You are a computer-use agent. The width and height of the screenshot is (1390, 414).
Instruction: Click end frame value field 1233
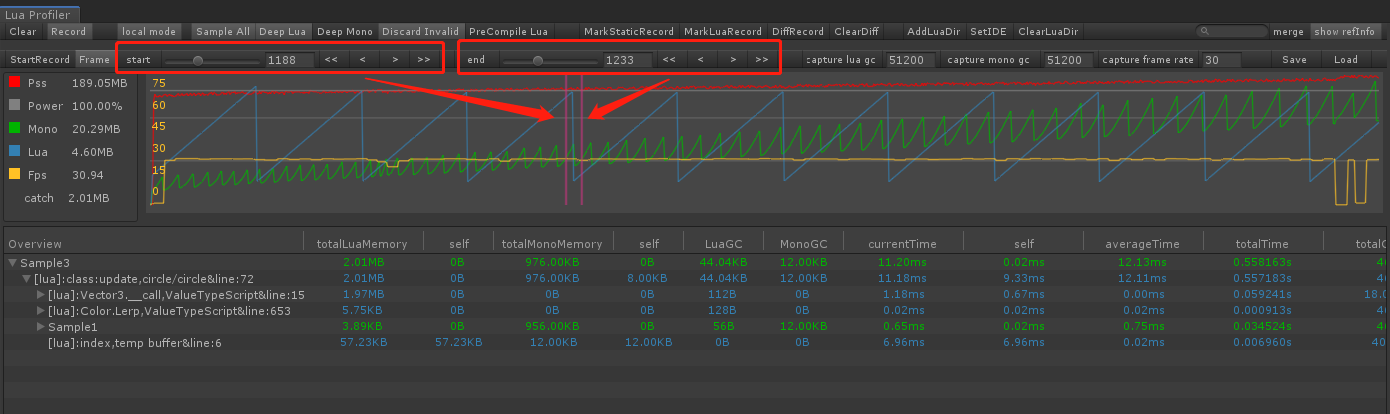tap(626, 60)
